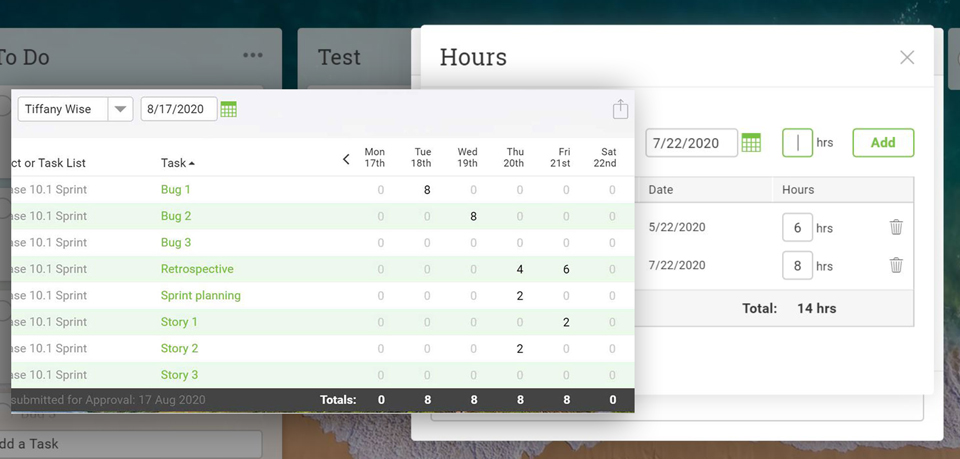
Task: Click the timesheet export share icon
Action: 620,109
